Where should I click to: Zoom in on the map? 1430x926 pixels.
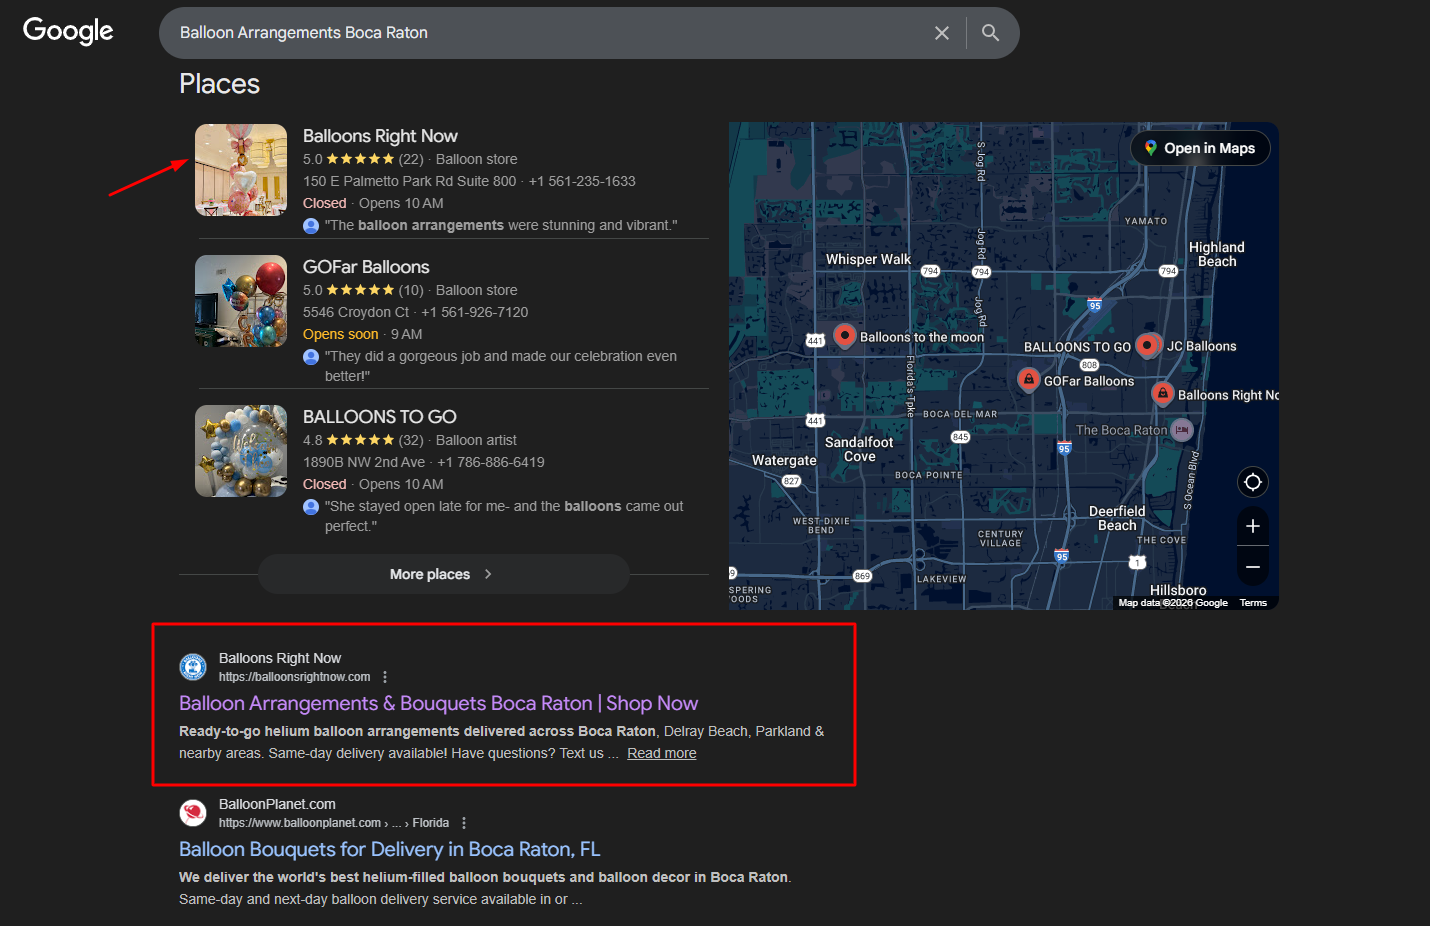[x=1252, y=526]
